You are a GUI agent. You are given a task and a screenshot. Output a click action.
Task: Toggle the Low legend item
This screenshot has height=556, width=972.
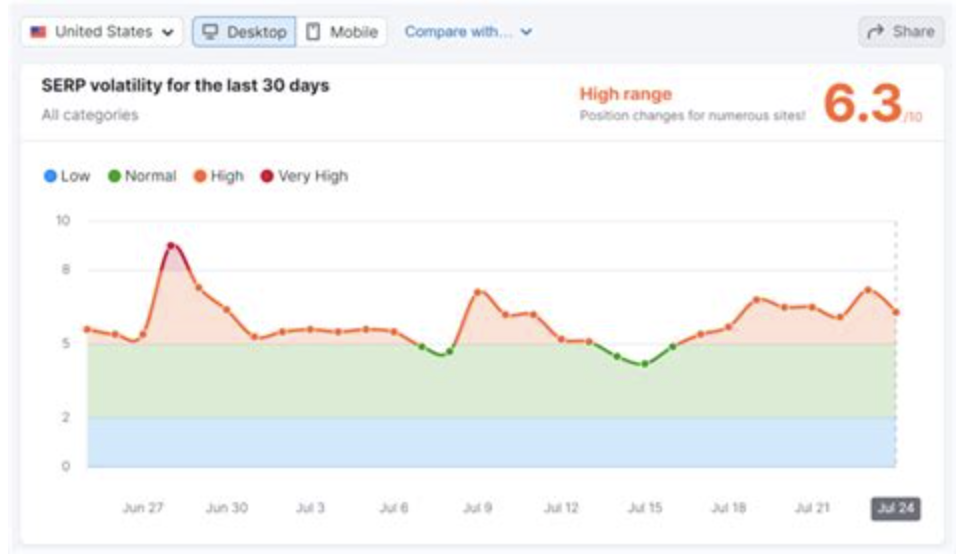point(67,176)
